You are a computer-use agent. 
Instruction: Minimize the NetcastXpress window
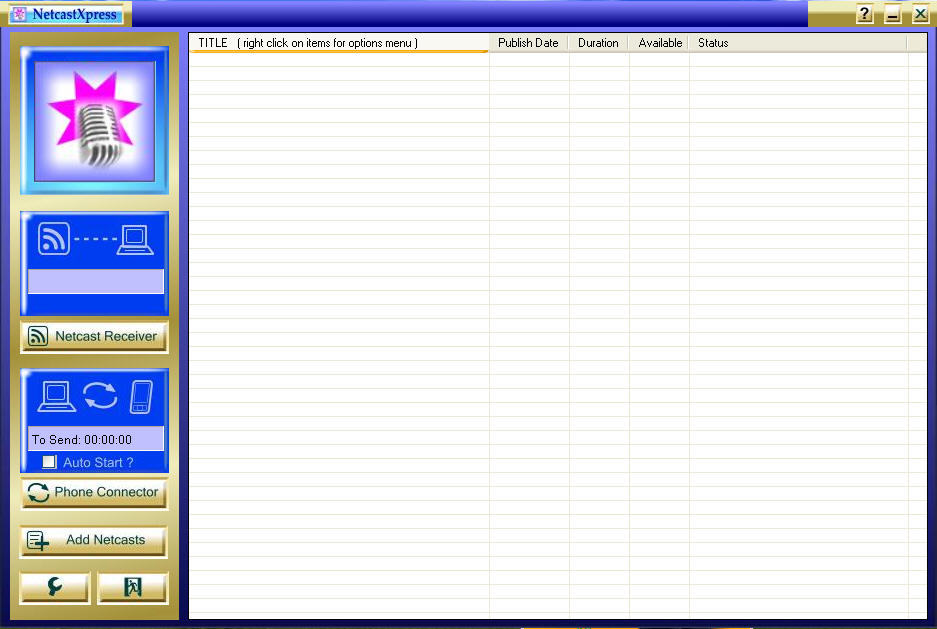(x=893, y=14)
